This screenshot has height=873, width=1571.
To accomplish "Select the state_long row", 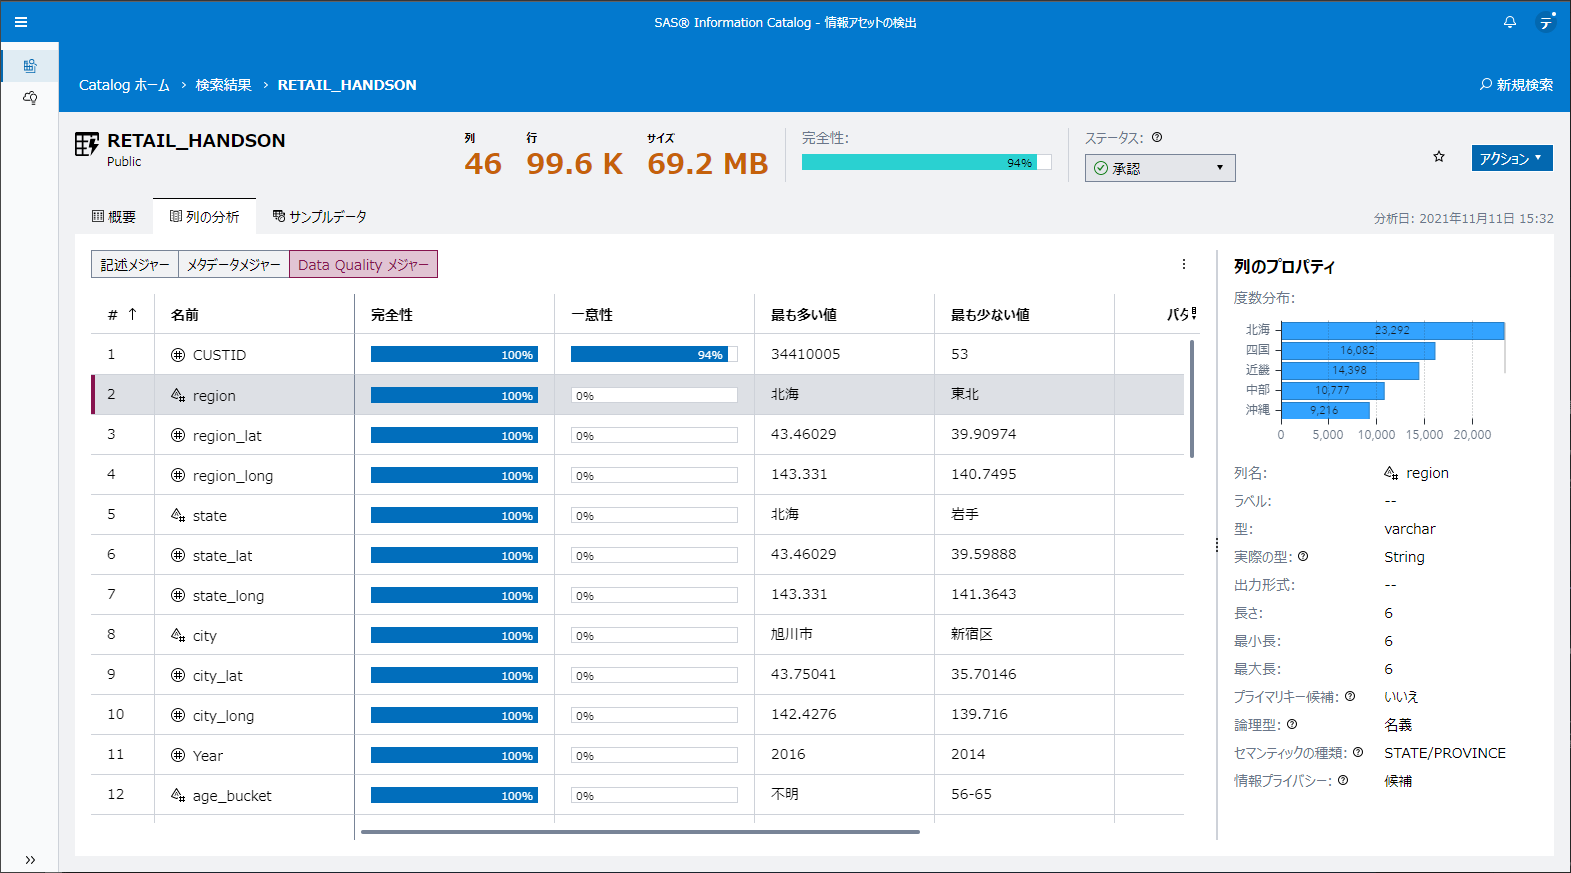I will click(637, 595).
